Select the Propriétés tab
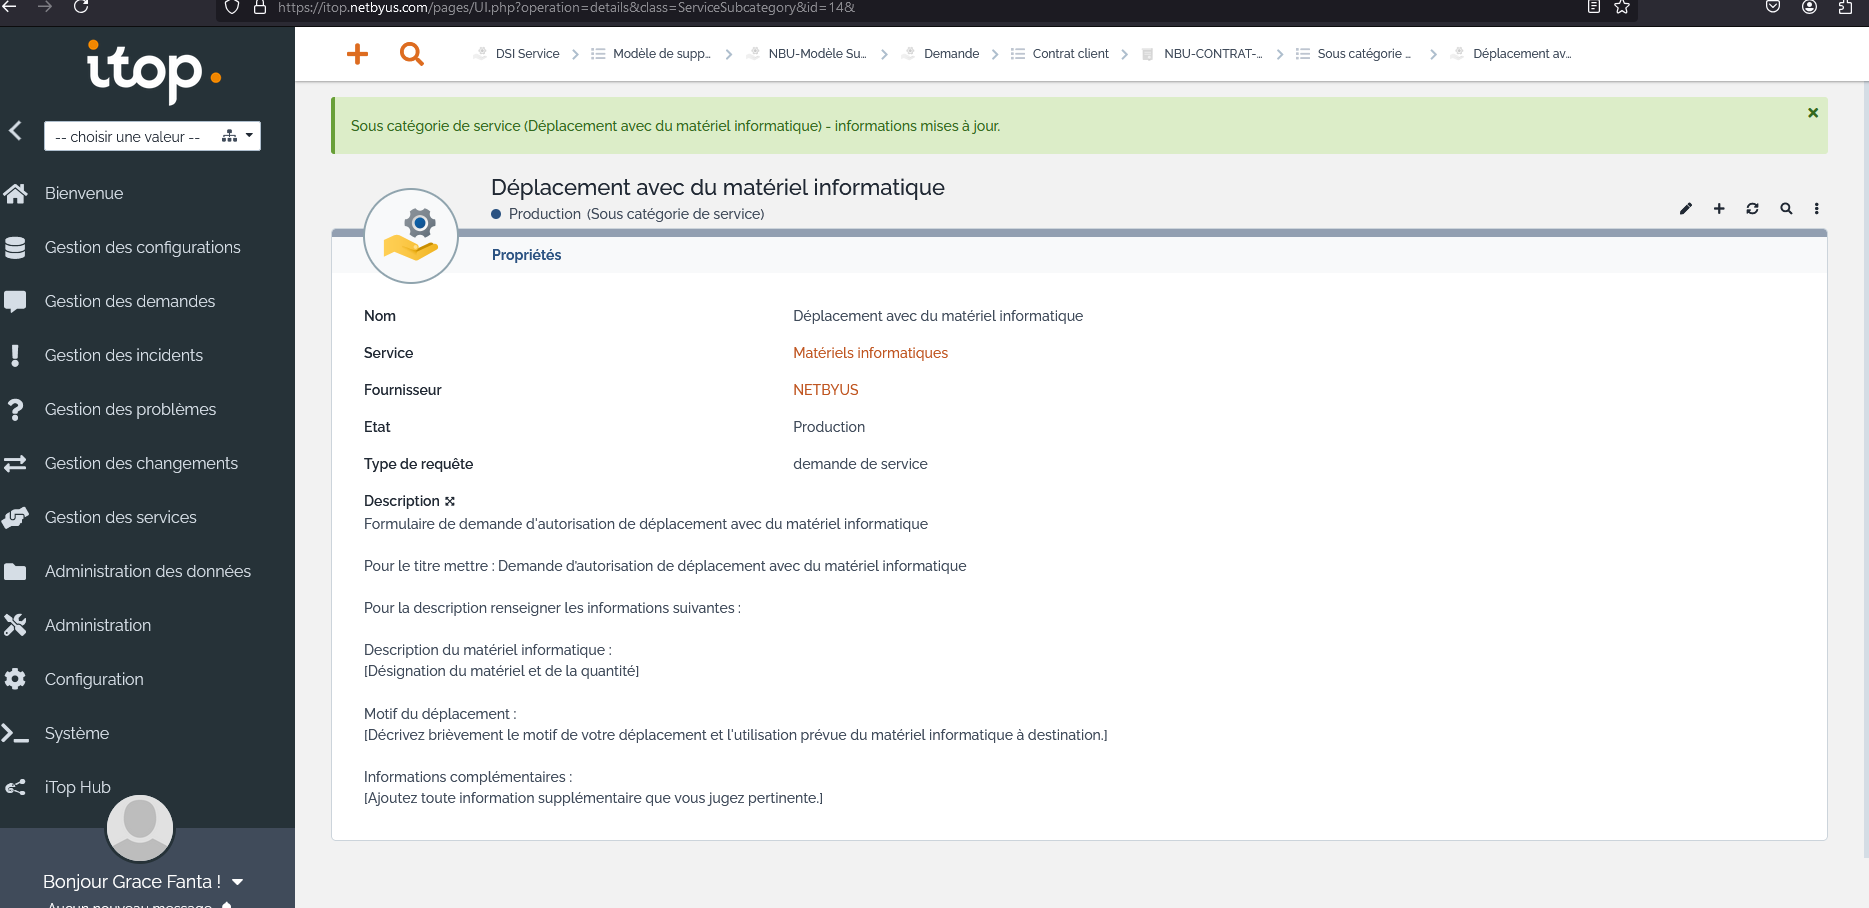Screen dimensions: 1869x908 [526, 255]
